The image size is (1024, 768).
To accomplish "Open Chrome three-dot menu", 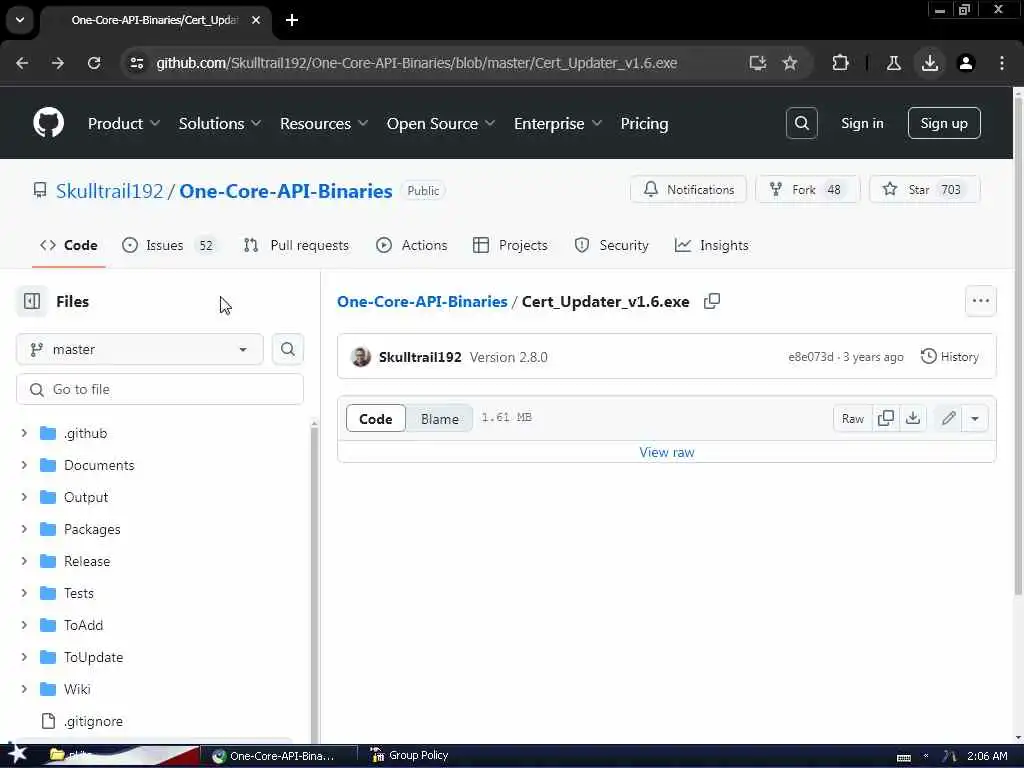I will [1001, 63].
